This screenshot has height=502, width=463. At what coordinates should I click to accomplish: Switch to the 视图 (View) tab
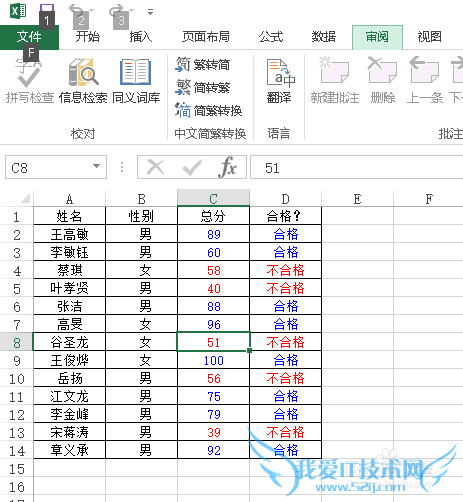(429, 37)
